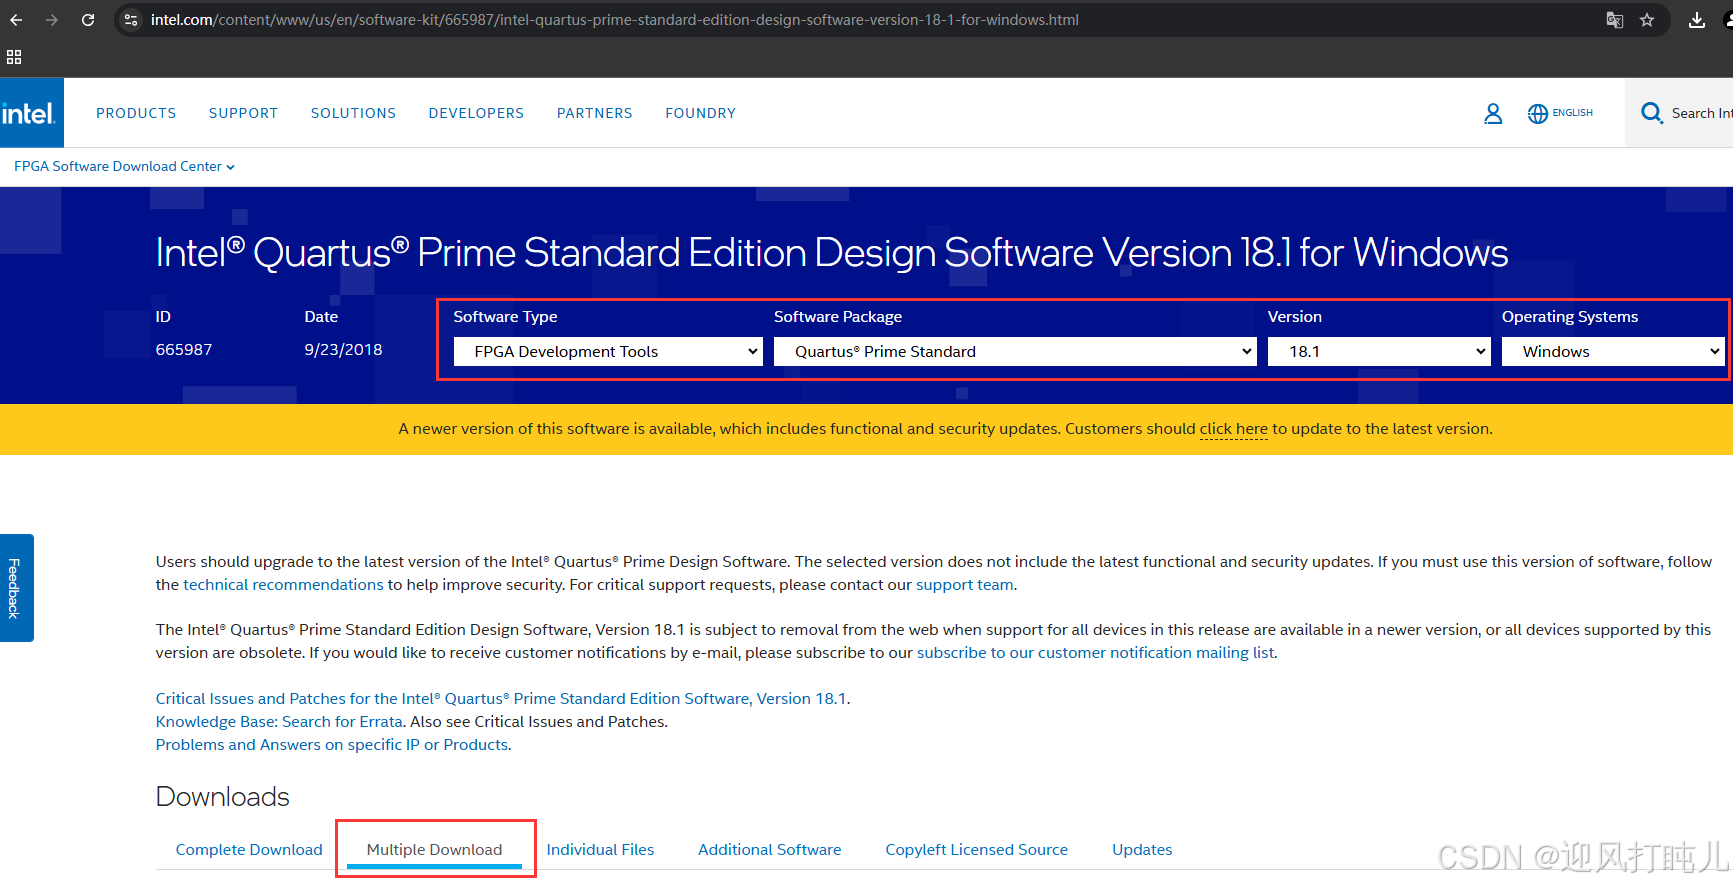Open the Version 18.1 dropdown
The width and height of the screenshot is (1733, 887).
pos(1379,351)
